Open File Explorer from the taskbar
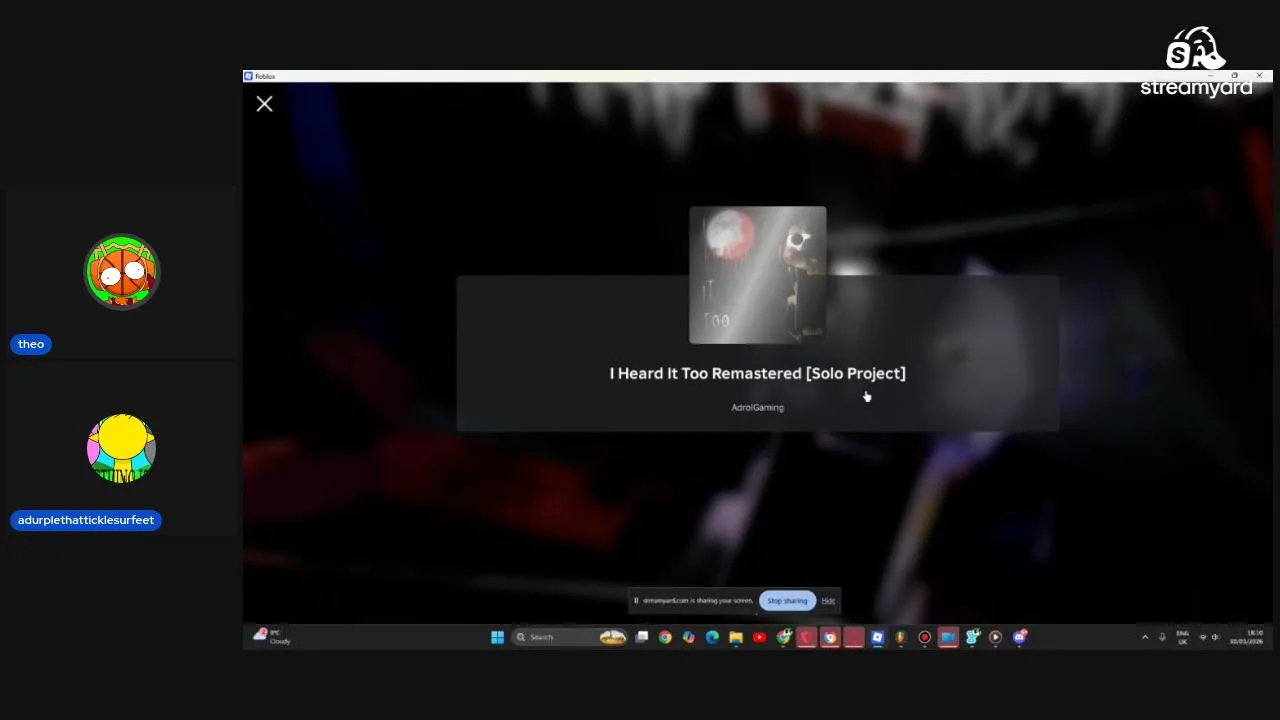 [x=736, y=637]
